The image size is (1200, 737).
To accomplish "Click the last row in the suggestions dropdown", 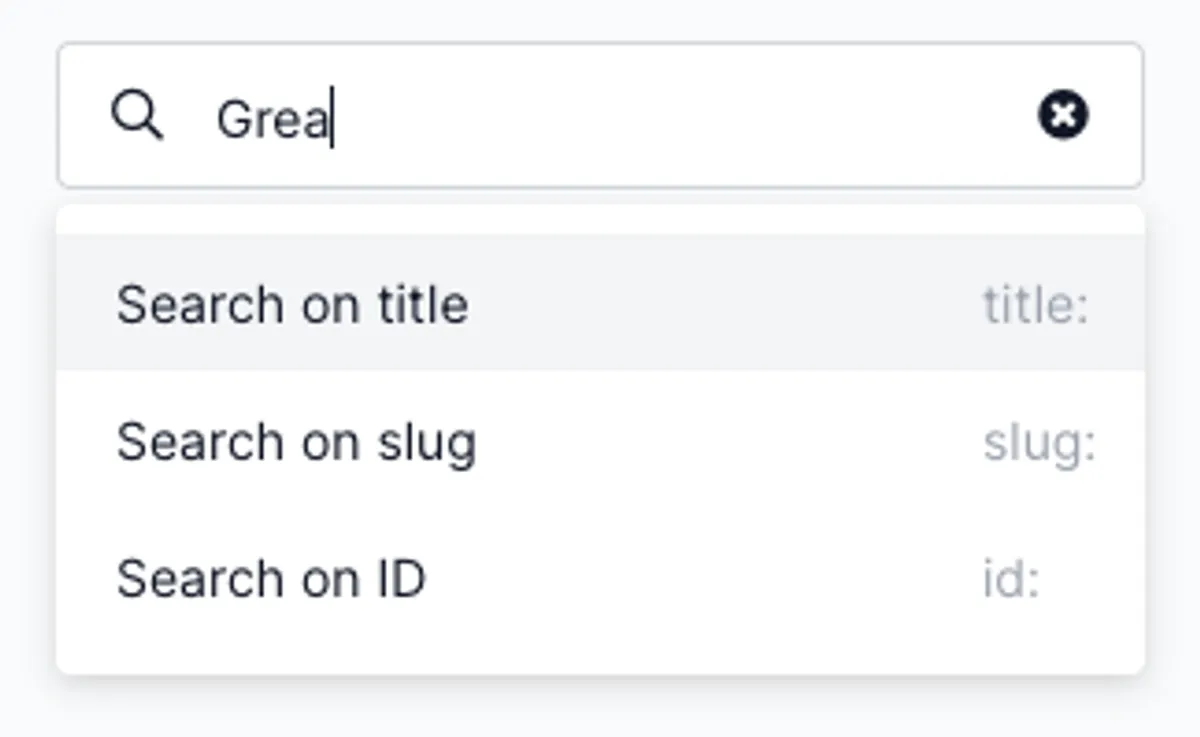I will [x=600, y=578].
